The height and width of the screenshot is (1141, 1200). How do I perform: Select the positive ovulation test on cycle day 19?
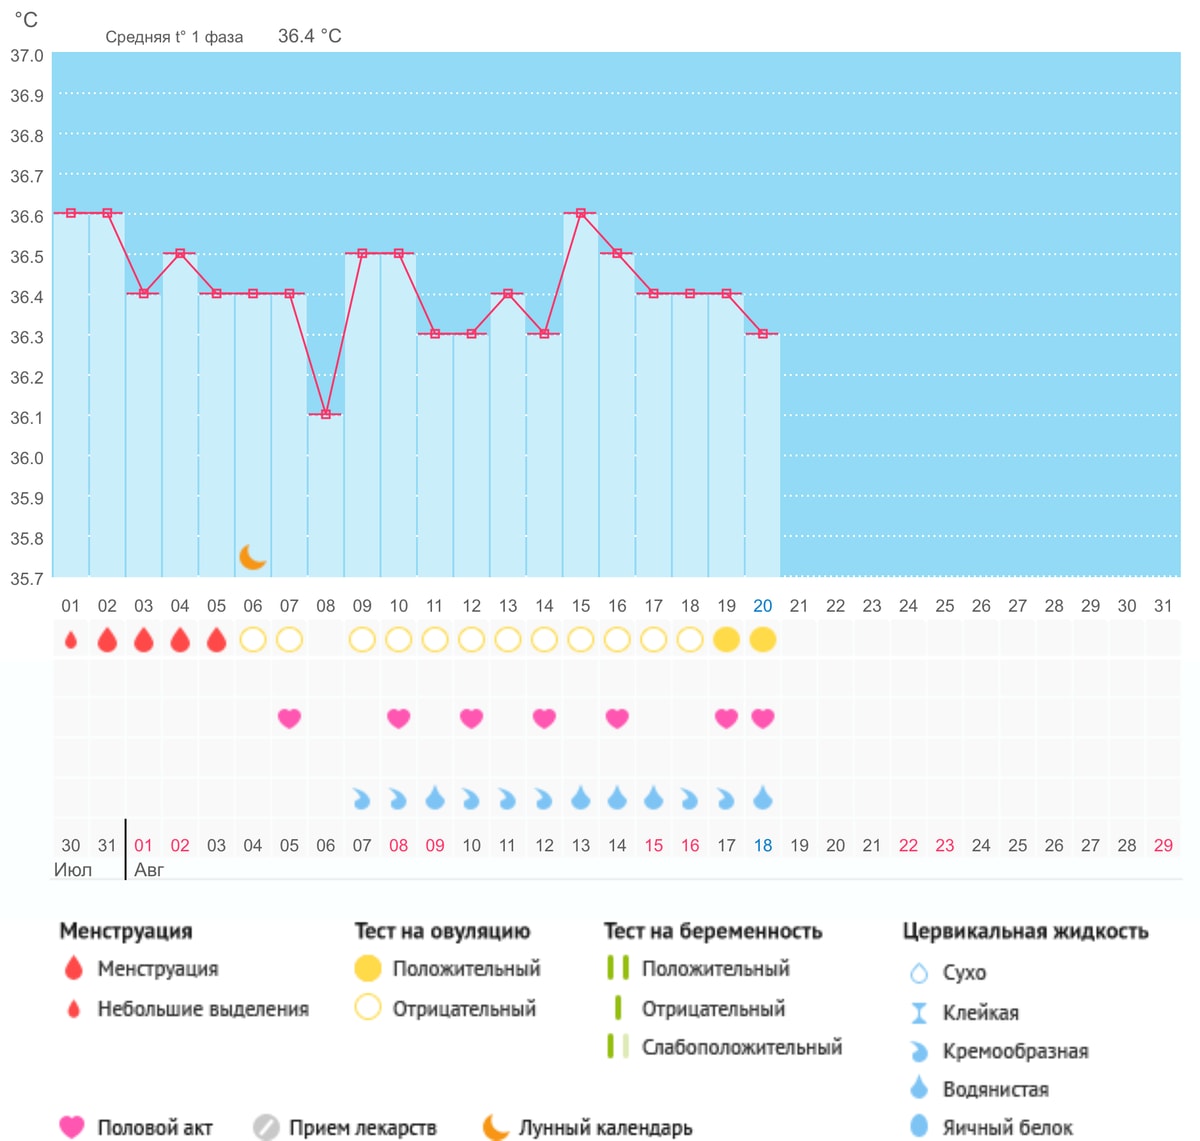[727, 639]
